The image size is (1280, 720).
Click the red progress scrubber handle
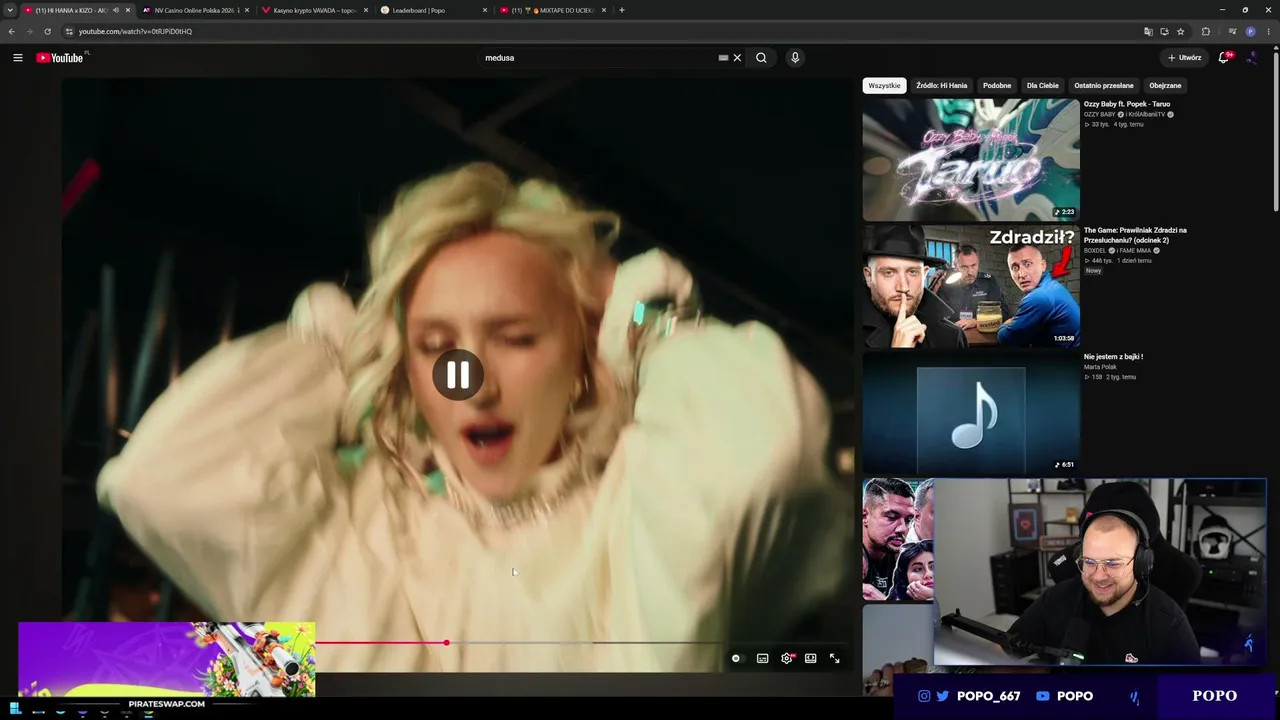pos(446,643)
